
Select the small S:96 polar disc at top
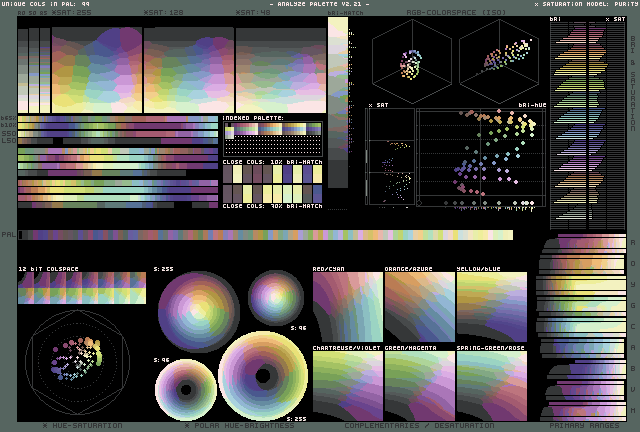pos(275,297)
